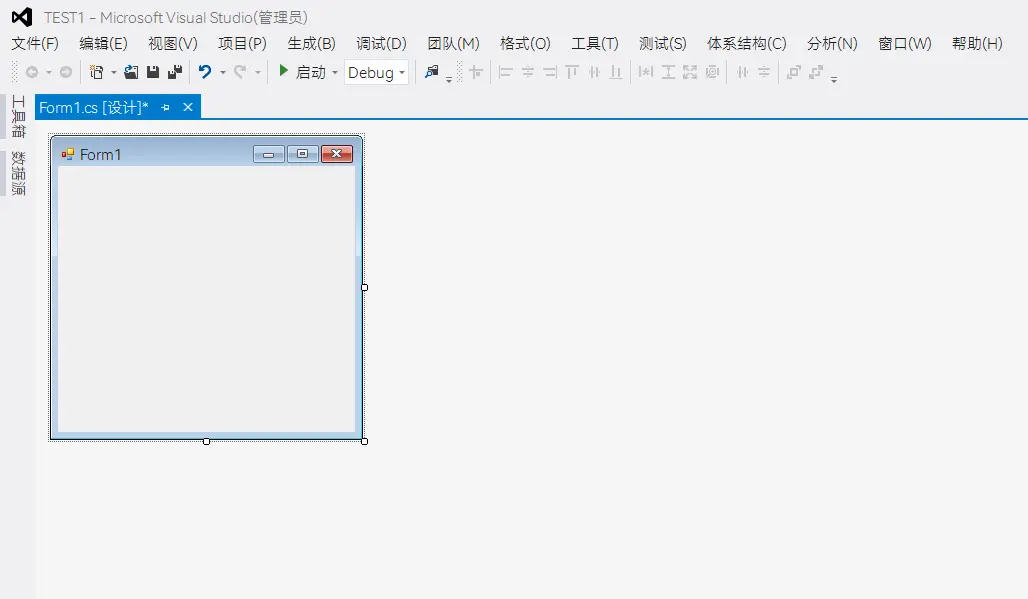Open the 数据源 (Data Sources) side panel
Image resolution: width=1028 pixels, height=599 pixels.
pyautogui.click(x=17, y=172)
